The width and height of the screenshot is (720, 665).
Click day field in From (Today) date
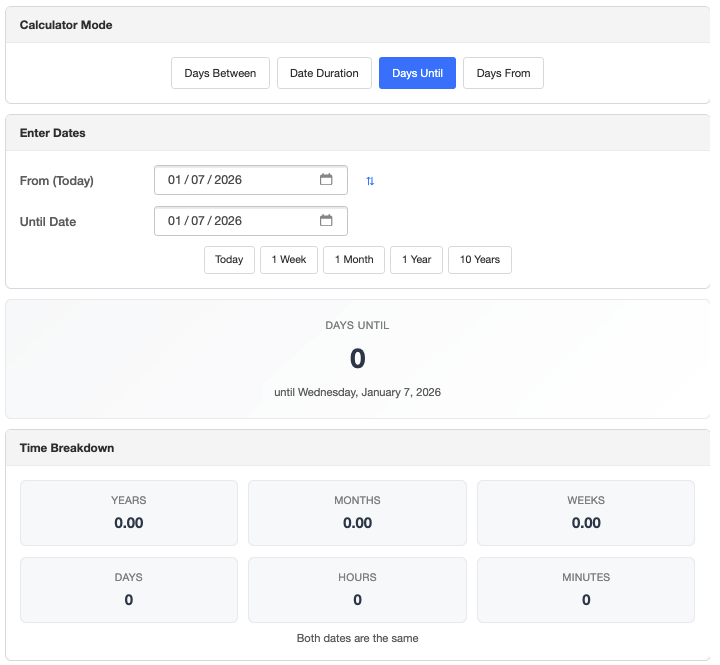click(198, 180)
